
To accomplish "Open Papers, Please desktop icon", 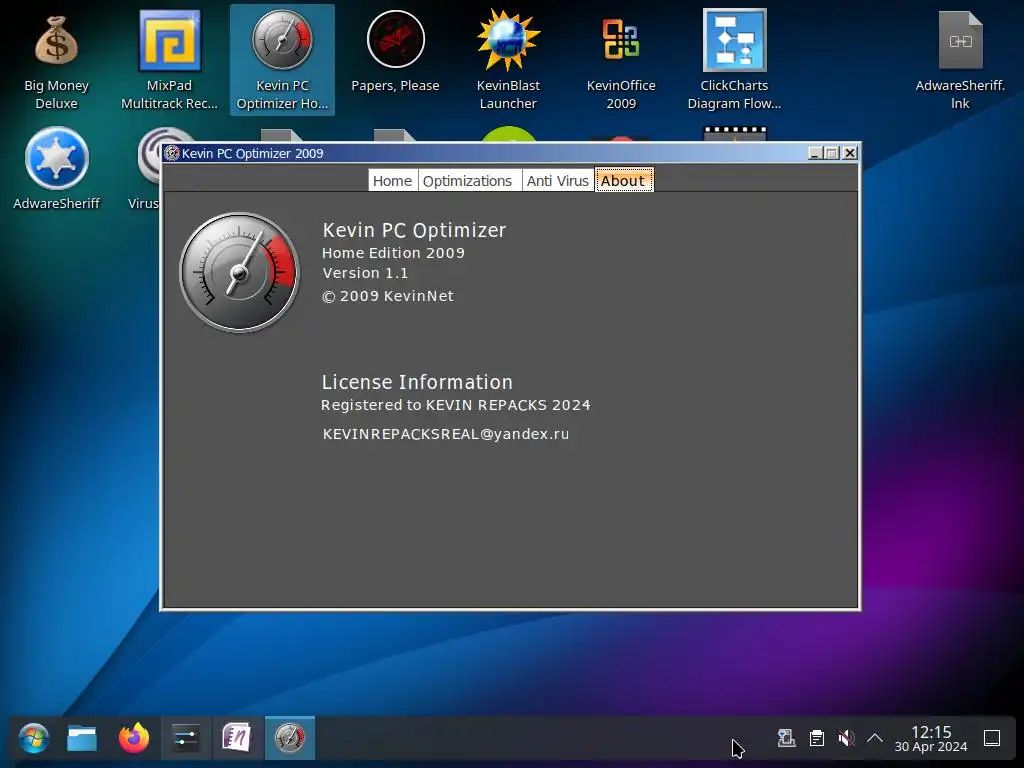I will point(395,52).
